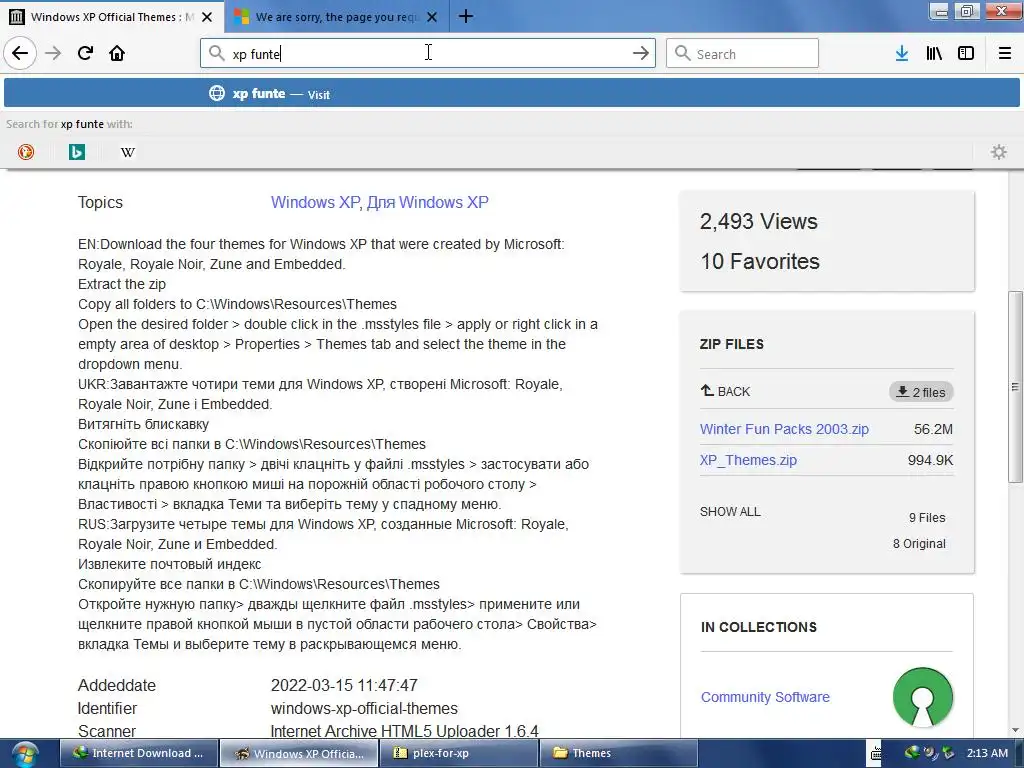1024x768 pixels.
Task: Click the 56.2M file size
Action: [x=933, y=429]
